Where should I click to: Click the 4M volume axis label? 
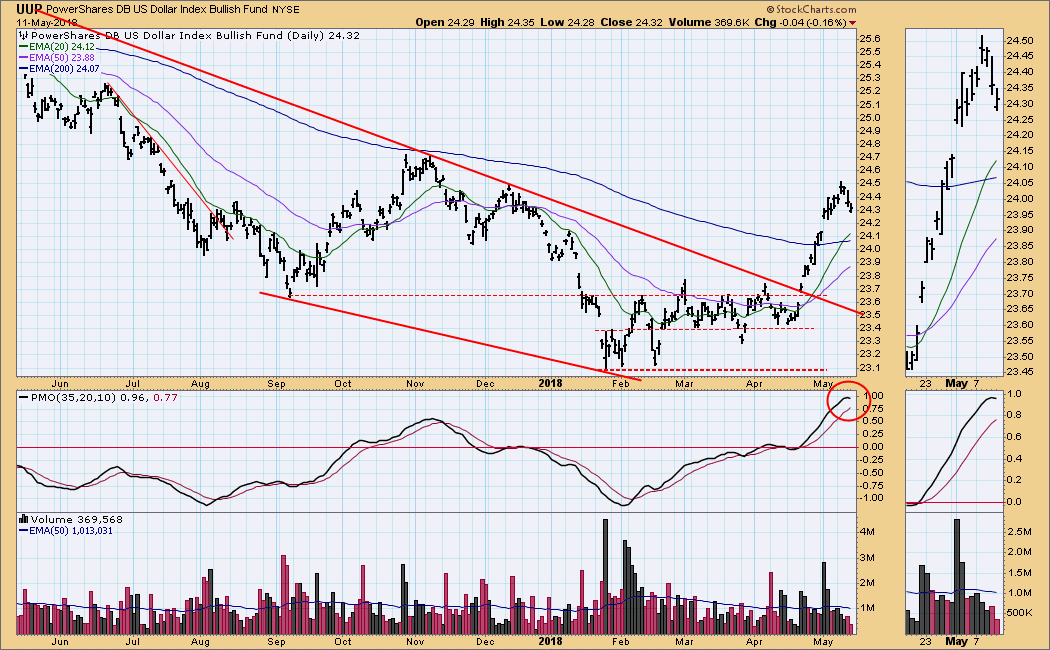(x=867, y=532)
